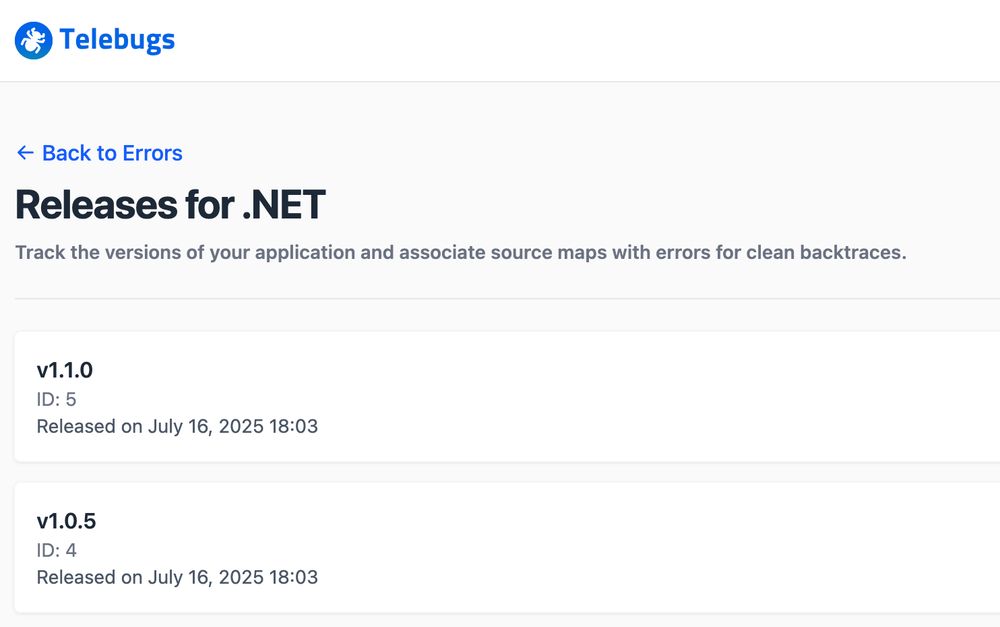Click the description text about tracking versions

(x=460, y=253)
